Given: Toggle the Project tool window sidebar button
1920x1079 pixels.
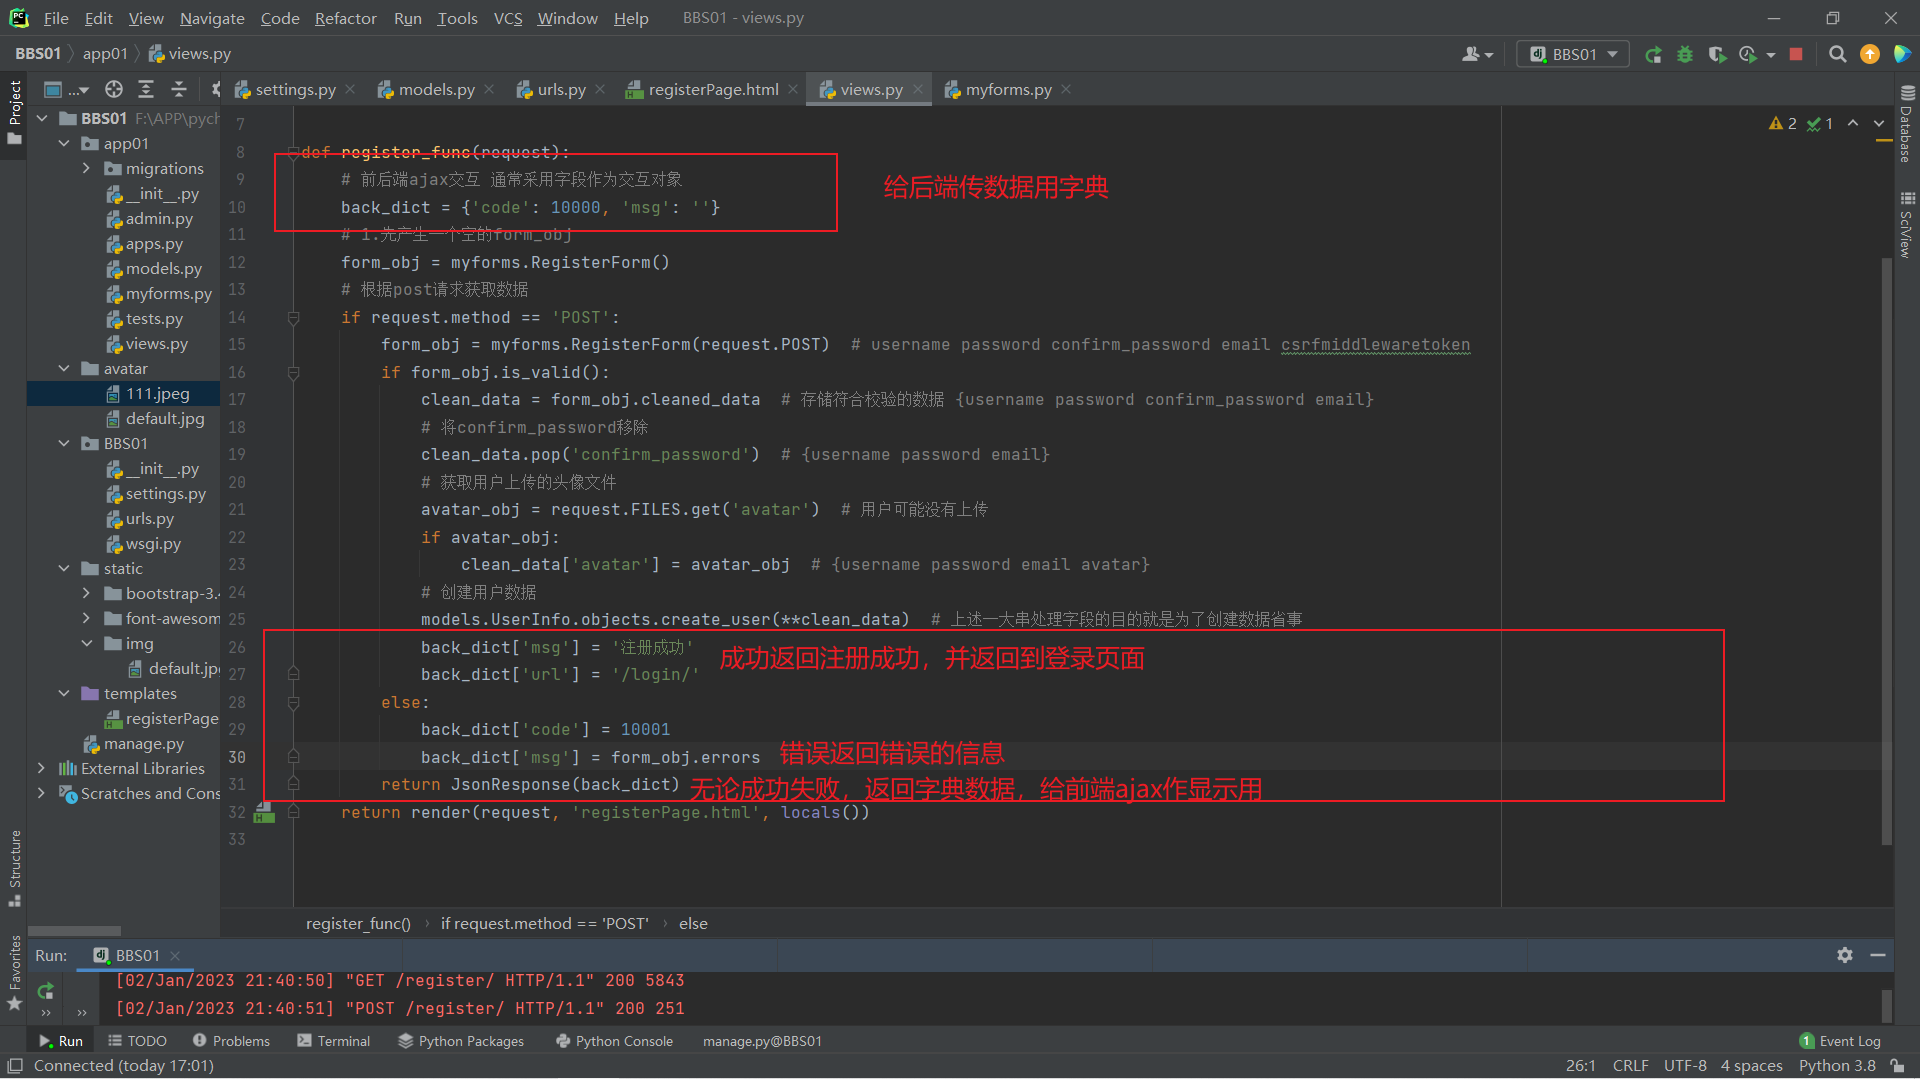Looking at the screenshot, I should pos(14,110).
